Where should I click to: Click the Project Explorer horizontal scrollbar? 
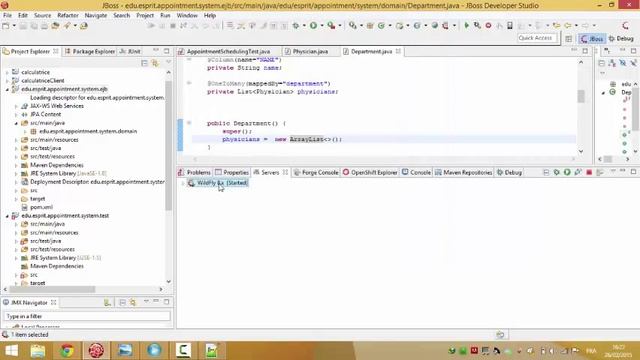pyautogui.click(x=52, y=289)
